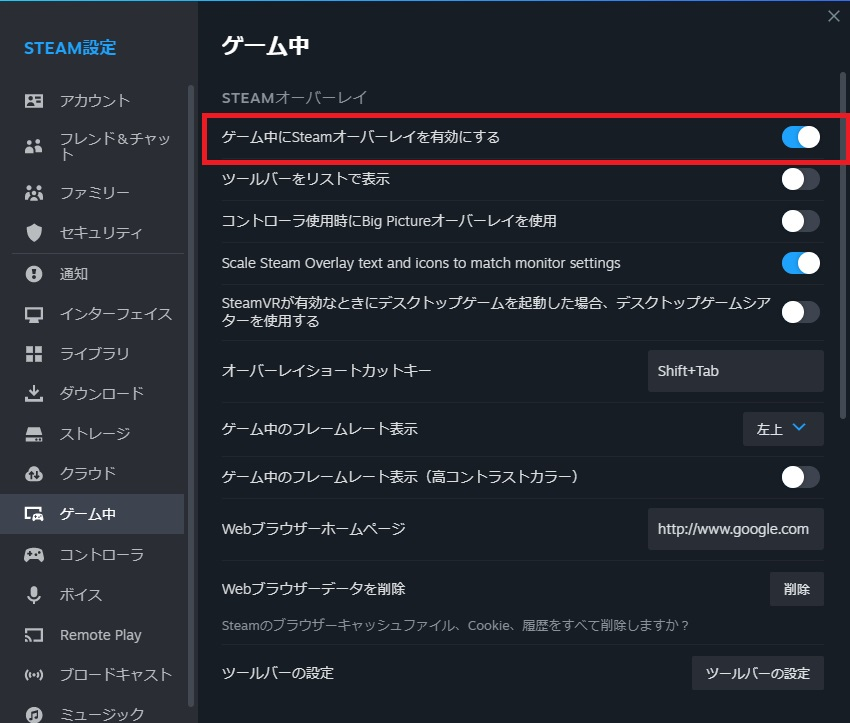Disable ゲーム中にSteamオーバーレイを有効にする toggle
The width and height of the screenshot is (850, 723).
(800, 137)
